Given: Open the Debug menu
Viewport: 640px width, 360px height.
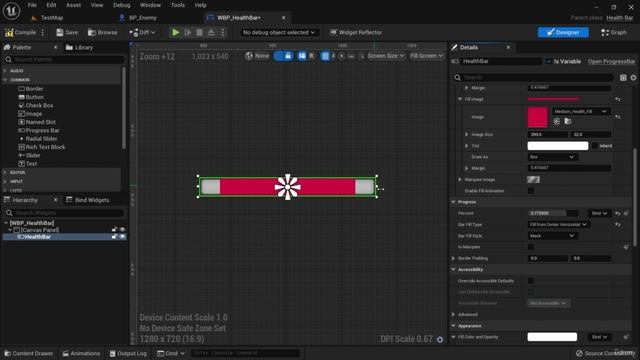Looking at the screenshot, I should coord(122,5).
